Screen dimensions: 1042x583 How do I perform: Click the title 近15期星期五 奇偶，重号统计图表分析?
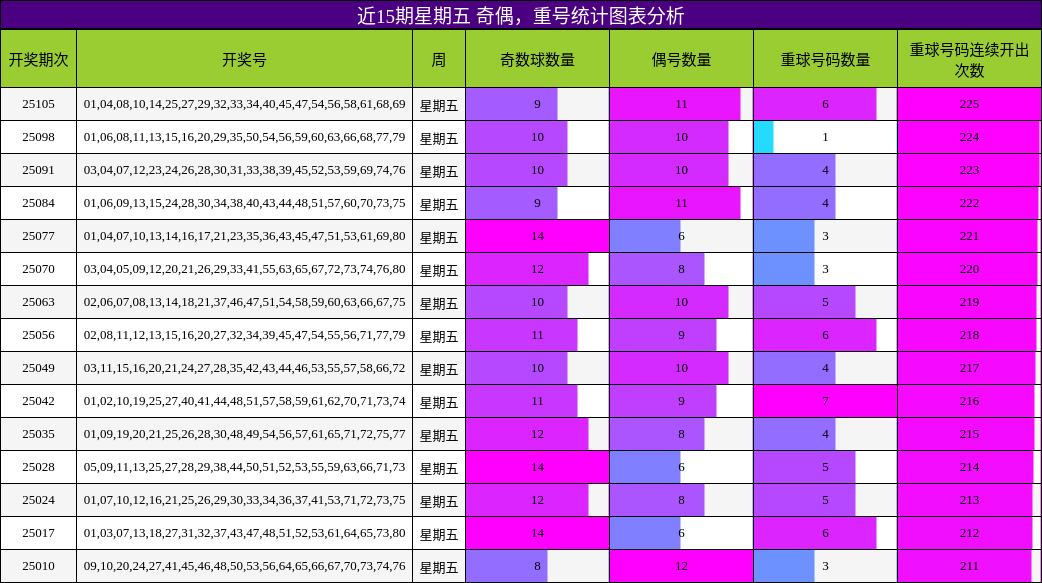pyautogui.click(x=521, y=14)
